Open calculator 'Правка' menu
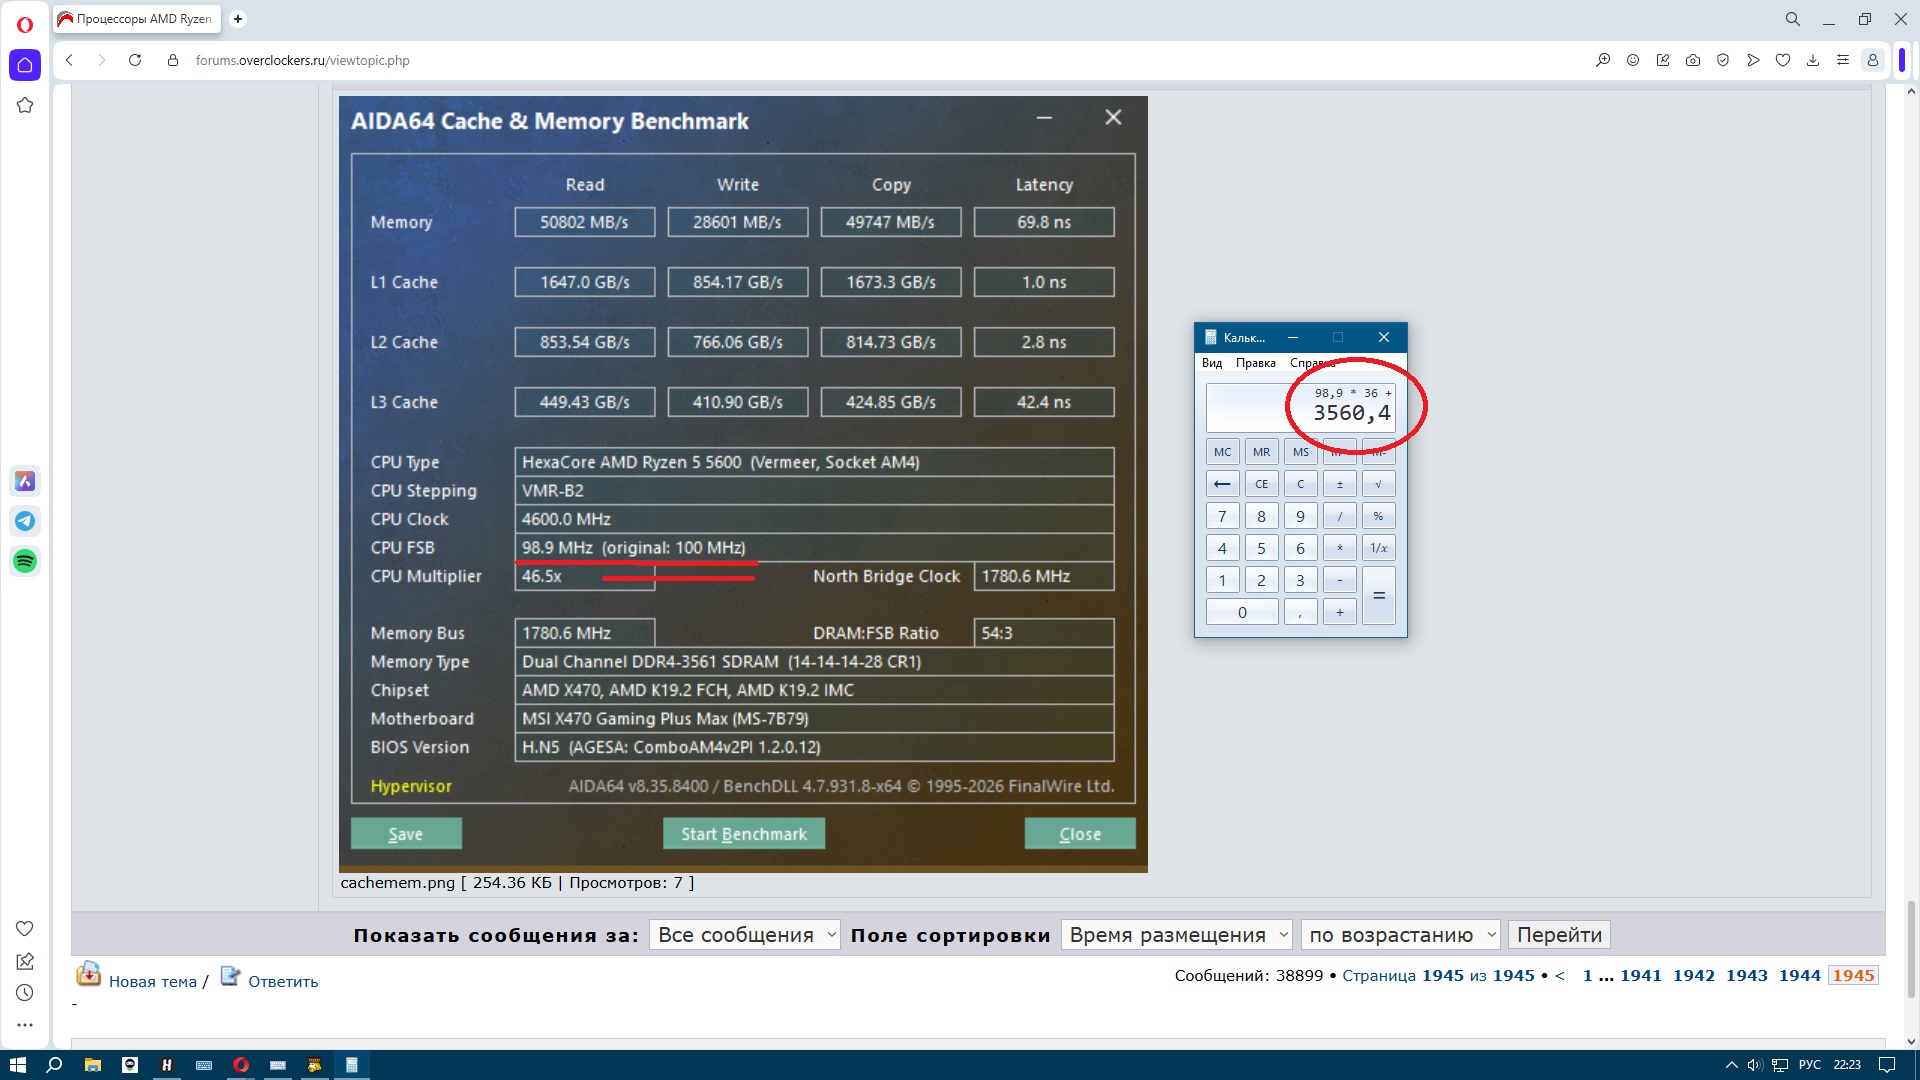Viewport: 1920px width, 1080px height. pos(1255,363)
